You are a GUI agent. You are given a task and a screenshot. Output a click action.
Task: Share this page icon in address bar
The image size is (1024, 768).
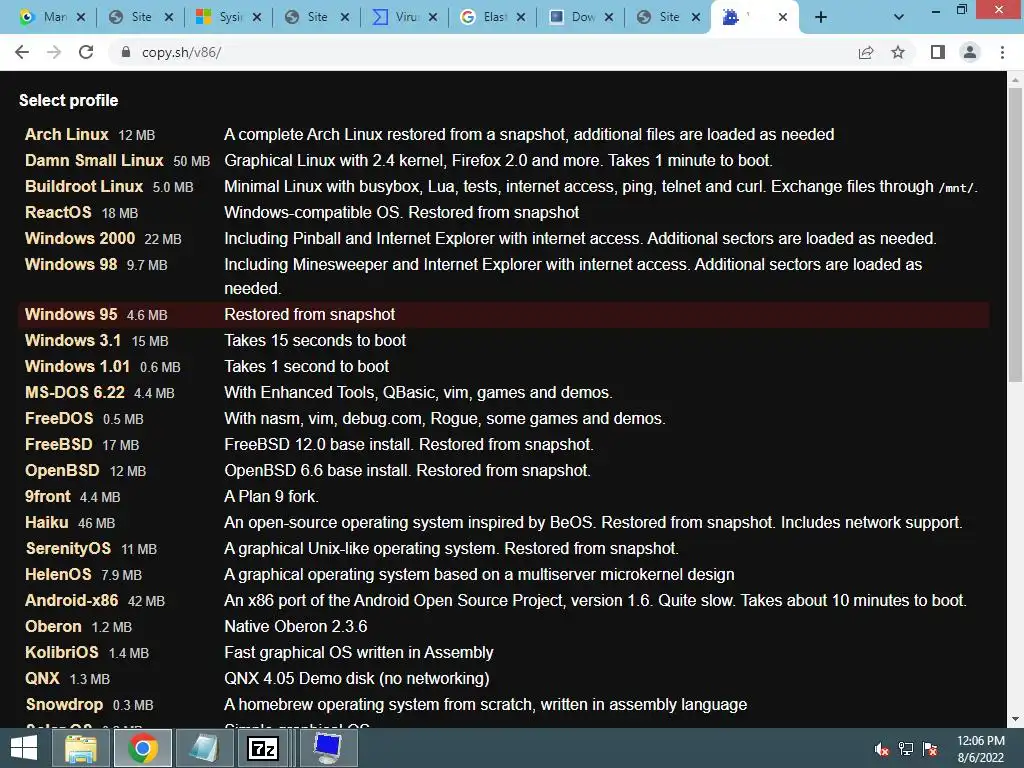(866, 52)
